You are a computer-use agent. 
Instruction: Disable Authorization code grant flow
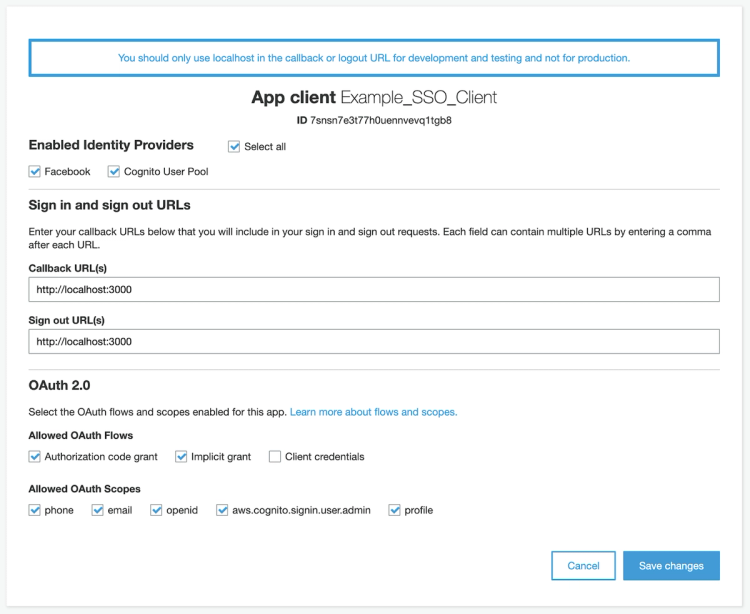[x=34, y=456]
